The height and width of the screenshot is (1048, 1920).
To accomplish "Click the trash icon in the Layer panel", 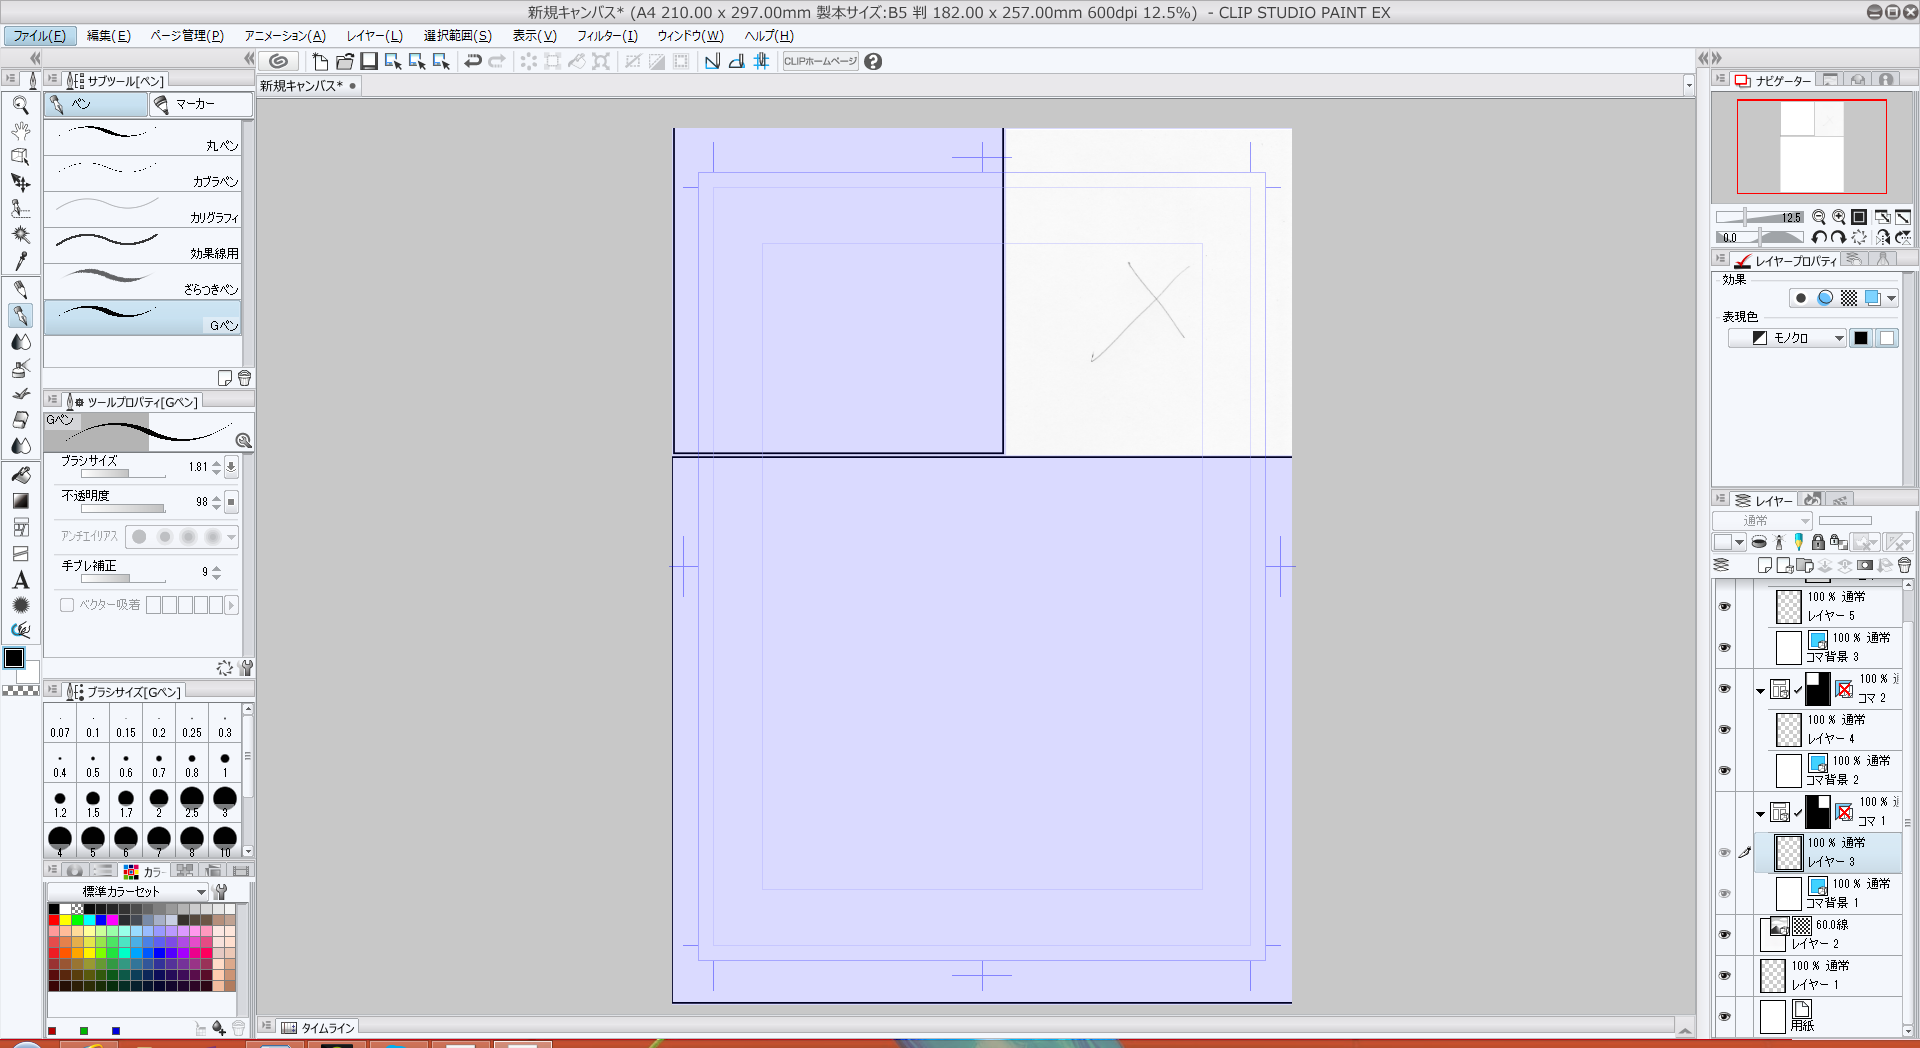I will coord(1904,565).
